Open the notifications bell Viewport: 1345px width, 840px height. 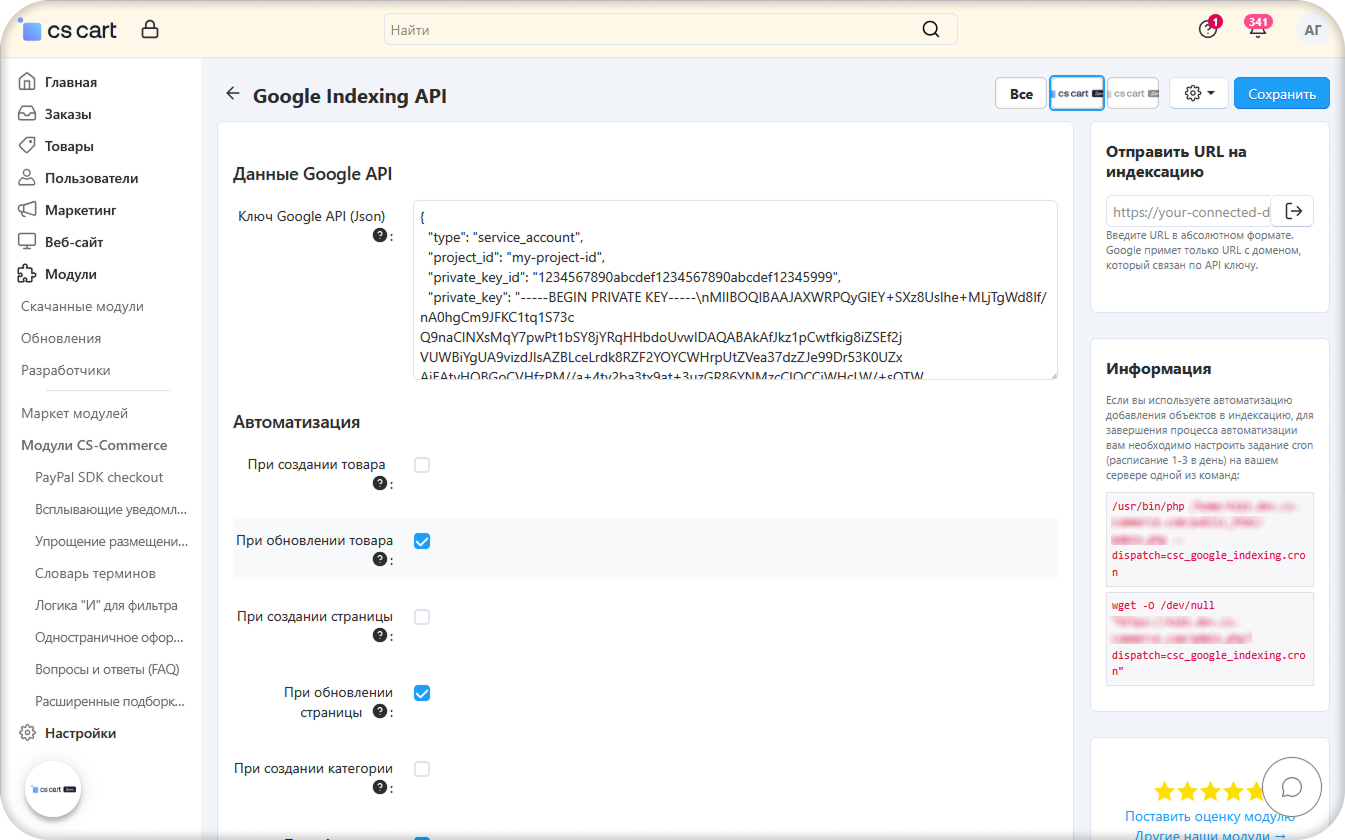[x=1258, y=30]
